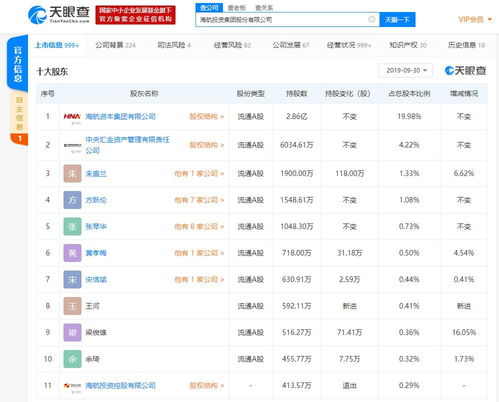Screen dimensions: 499x402
Task: Click the 十大股东 section heading
Action: (52, 72)
